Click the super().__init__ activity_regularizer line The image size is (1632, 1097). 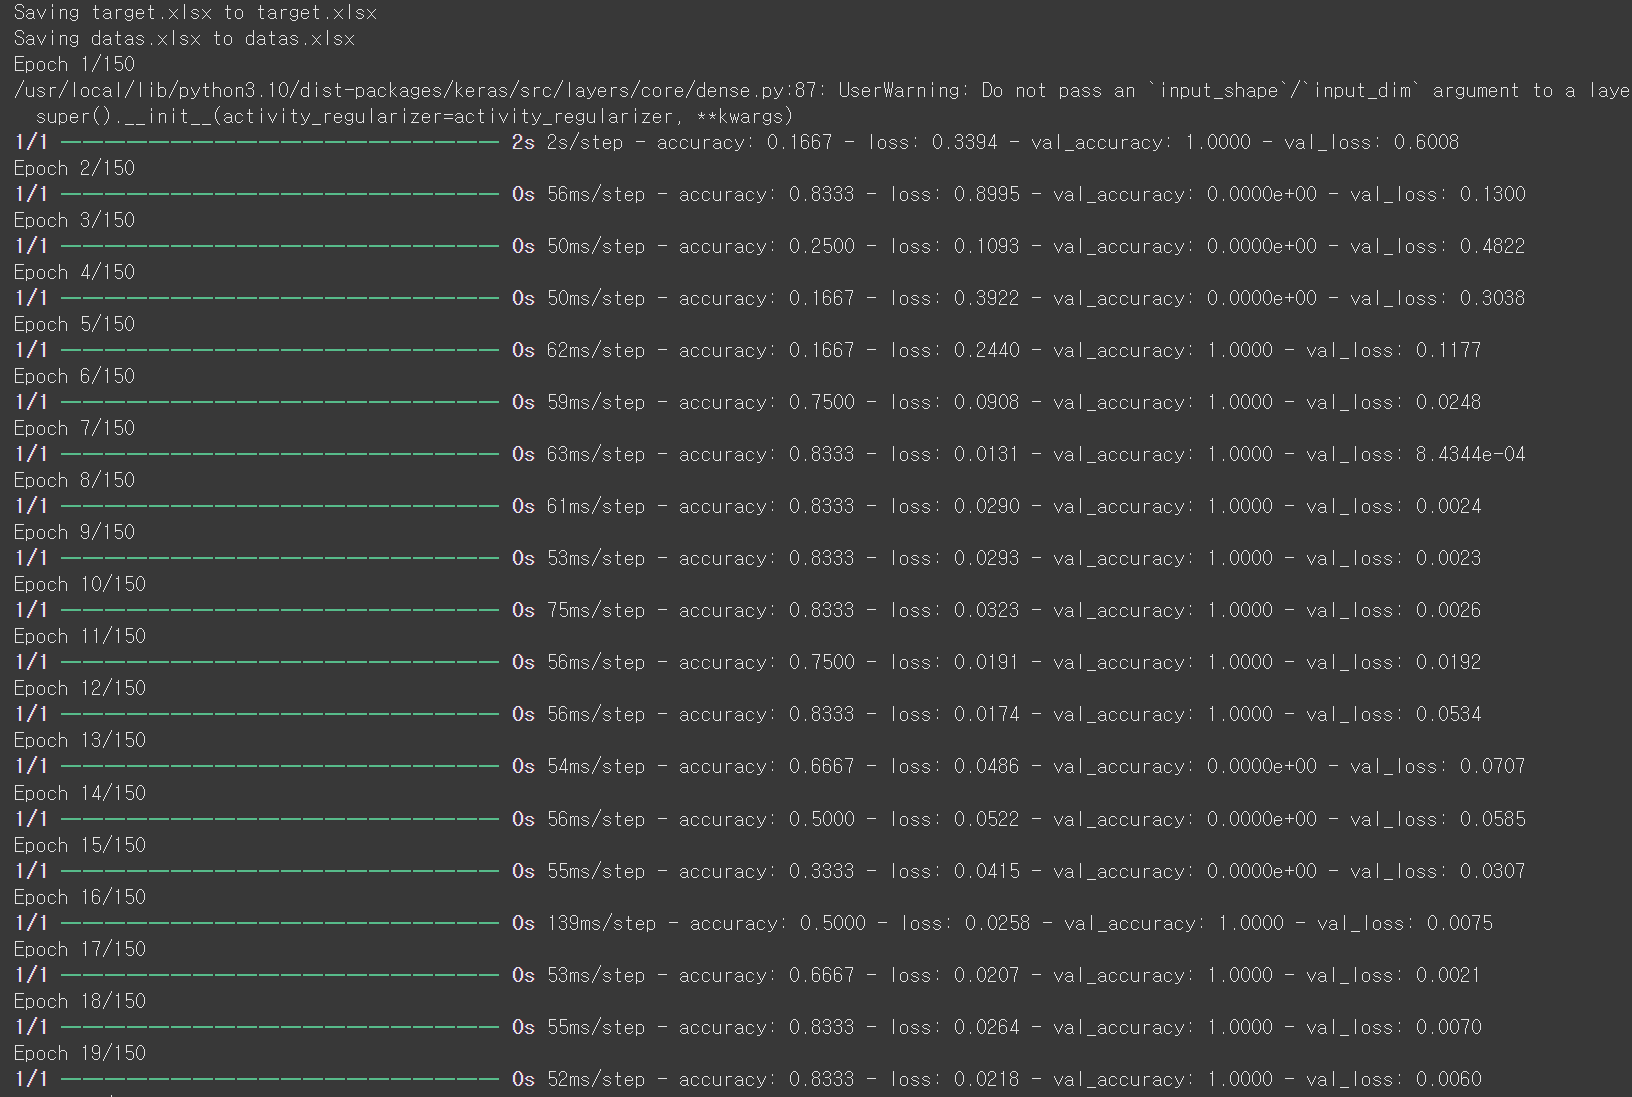tap(414, 117)
